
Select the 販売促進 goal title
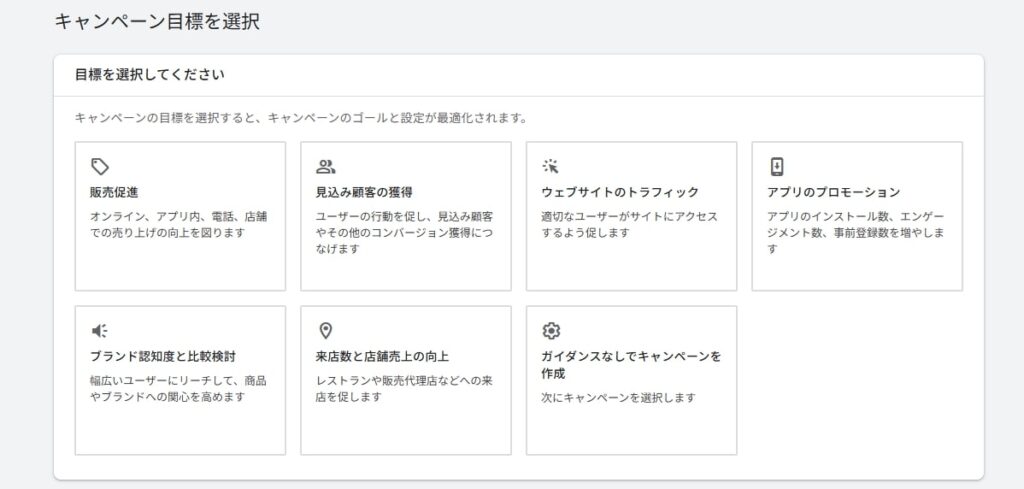pyautogui.click(x=114, y=192)
